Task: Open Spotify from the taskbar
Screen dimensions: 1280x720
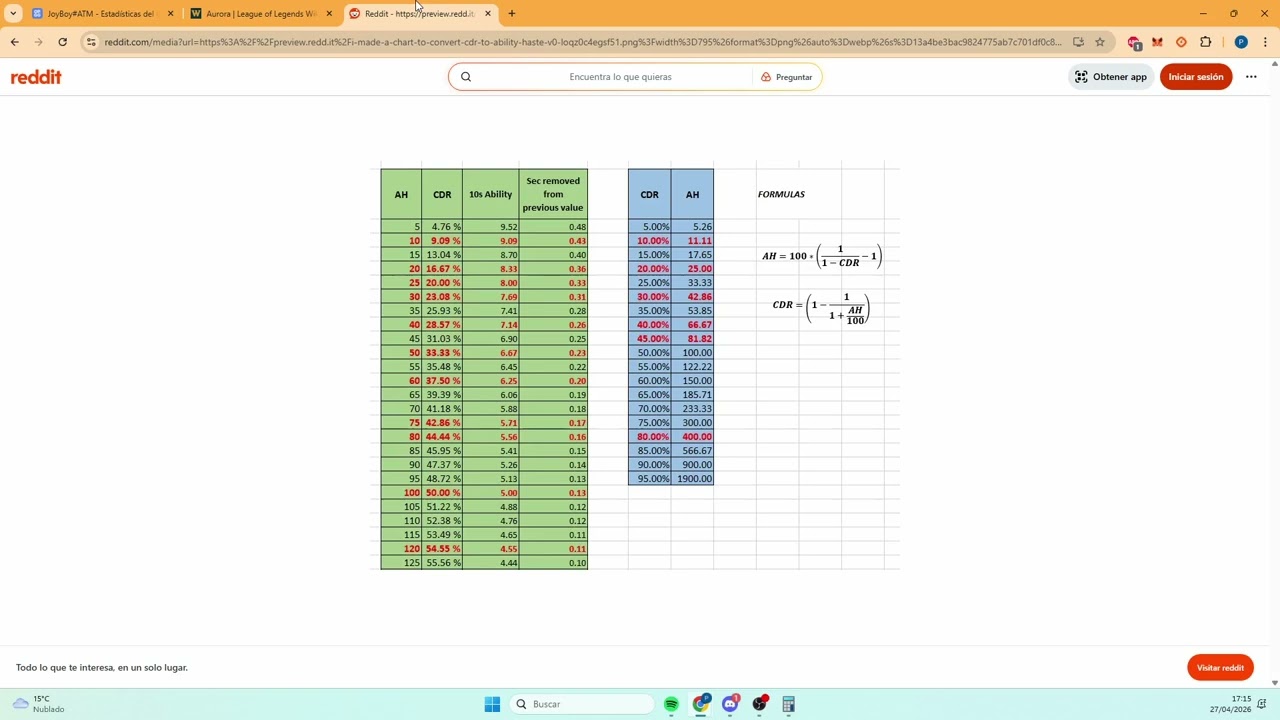Action: (x=672, y=704)
